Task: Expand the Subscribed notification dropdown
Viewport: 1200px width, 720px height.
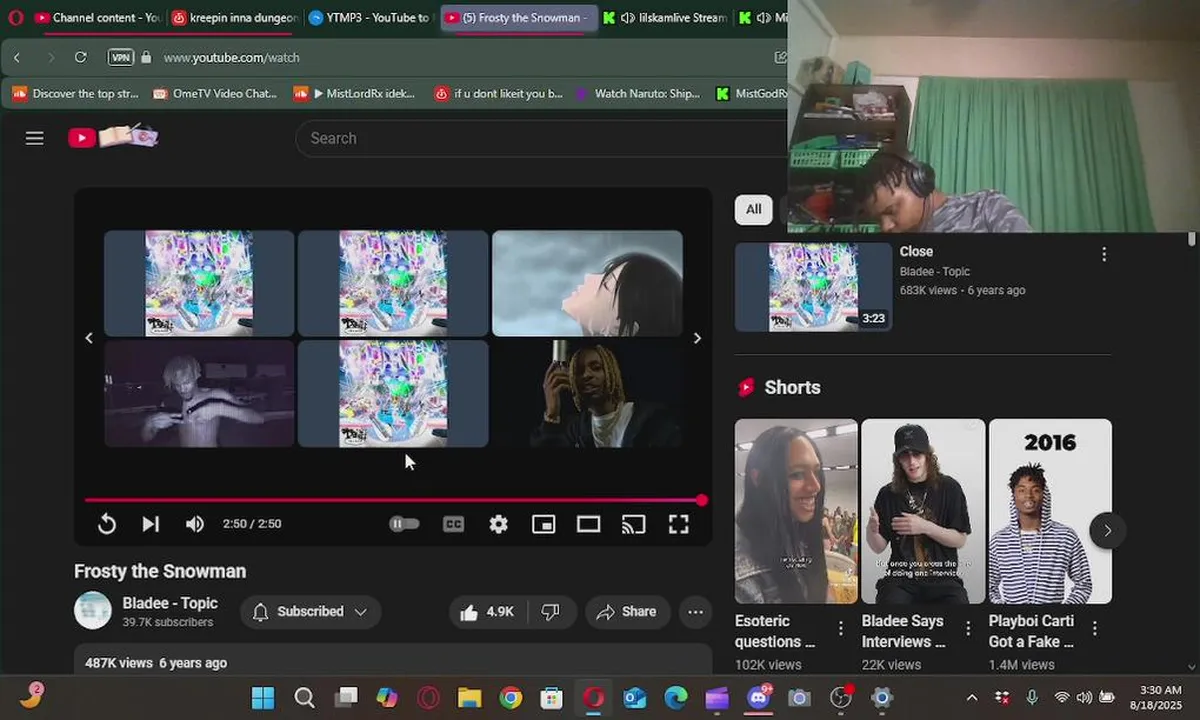Action: pyautogui.click(x=310, y=612)
